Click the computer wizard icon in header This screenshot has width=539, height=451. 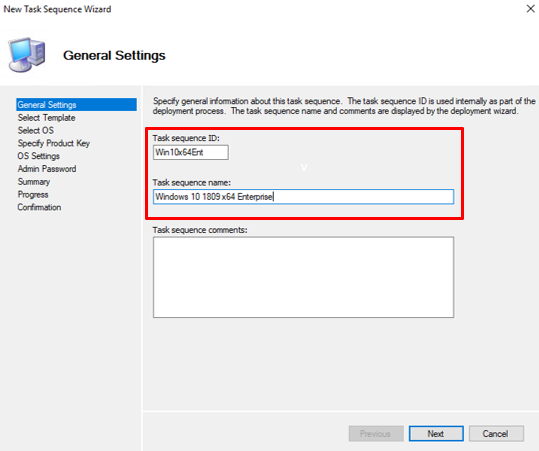[x=27, y=55]
